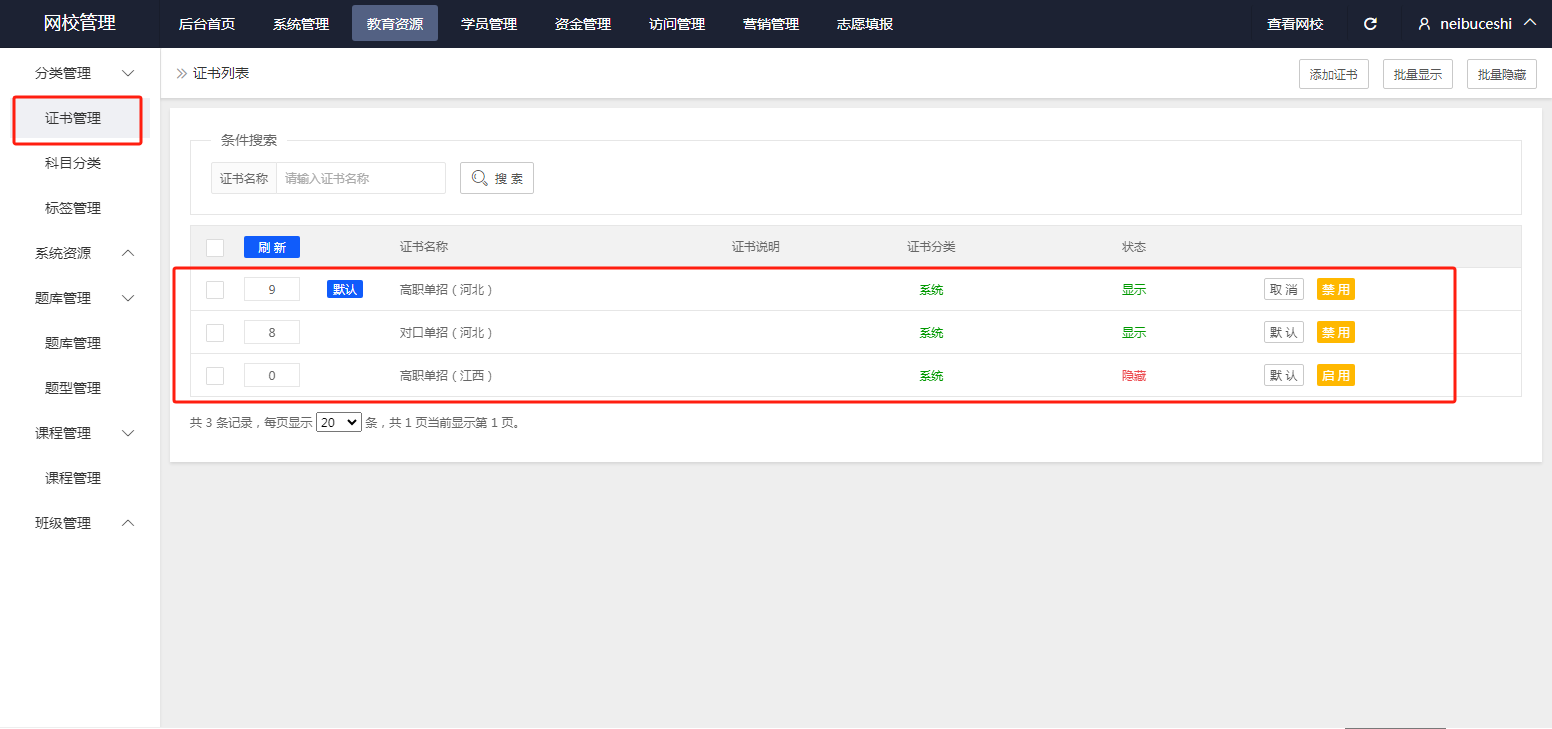Click the refresh icon in top bar
This screenshot has height=729, width=1552.
pos(1371,24)
